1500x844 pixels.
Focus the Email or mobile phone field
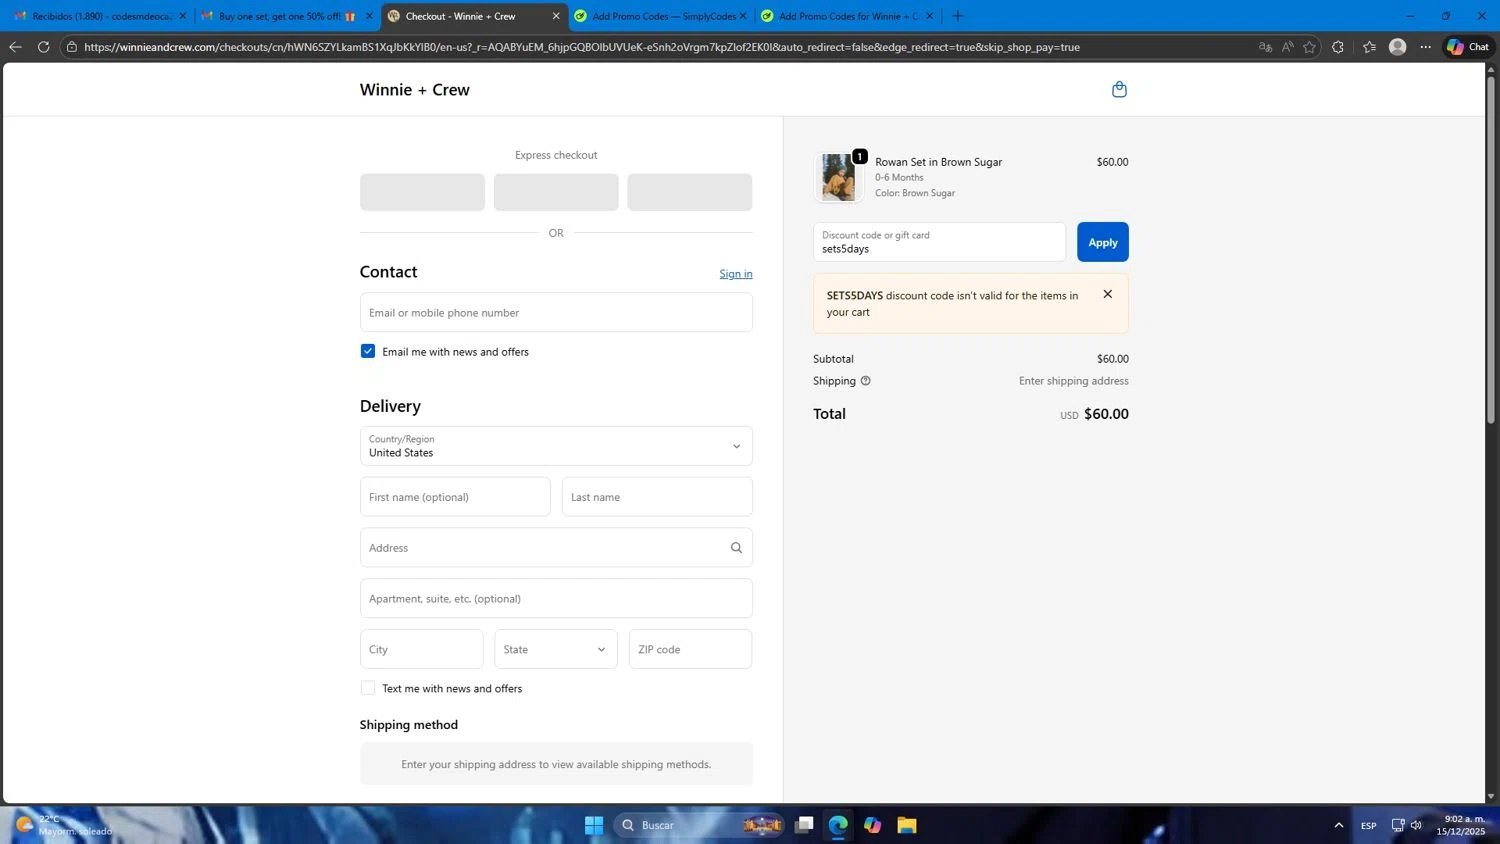(556, 312)
